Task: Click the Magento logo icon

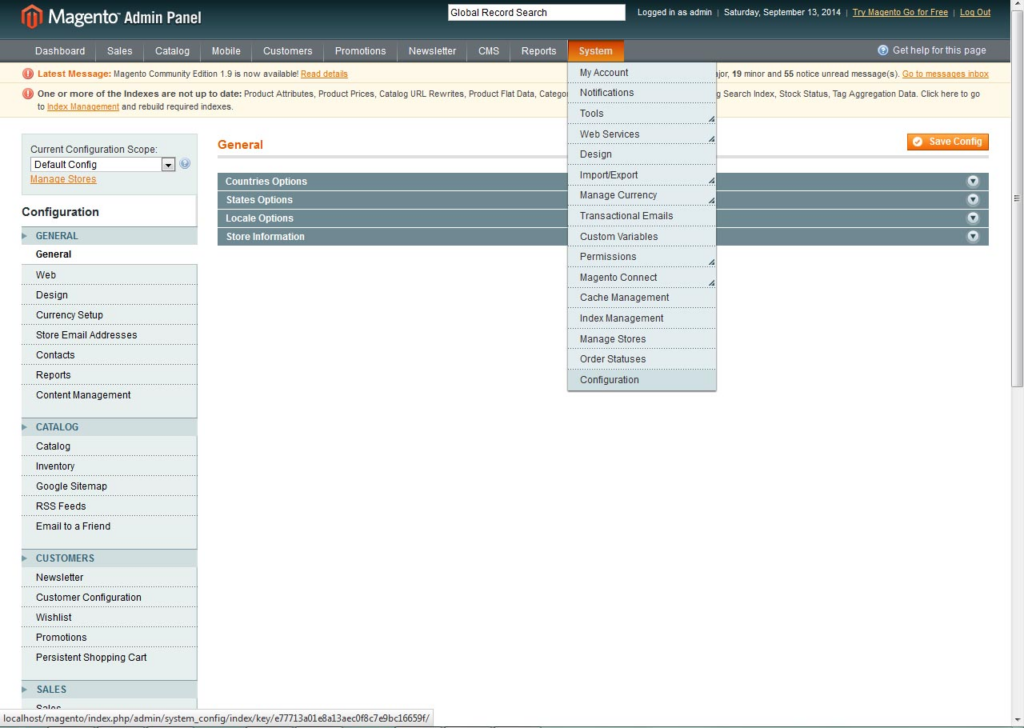Action: coord(31,16)
